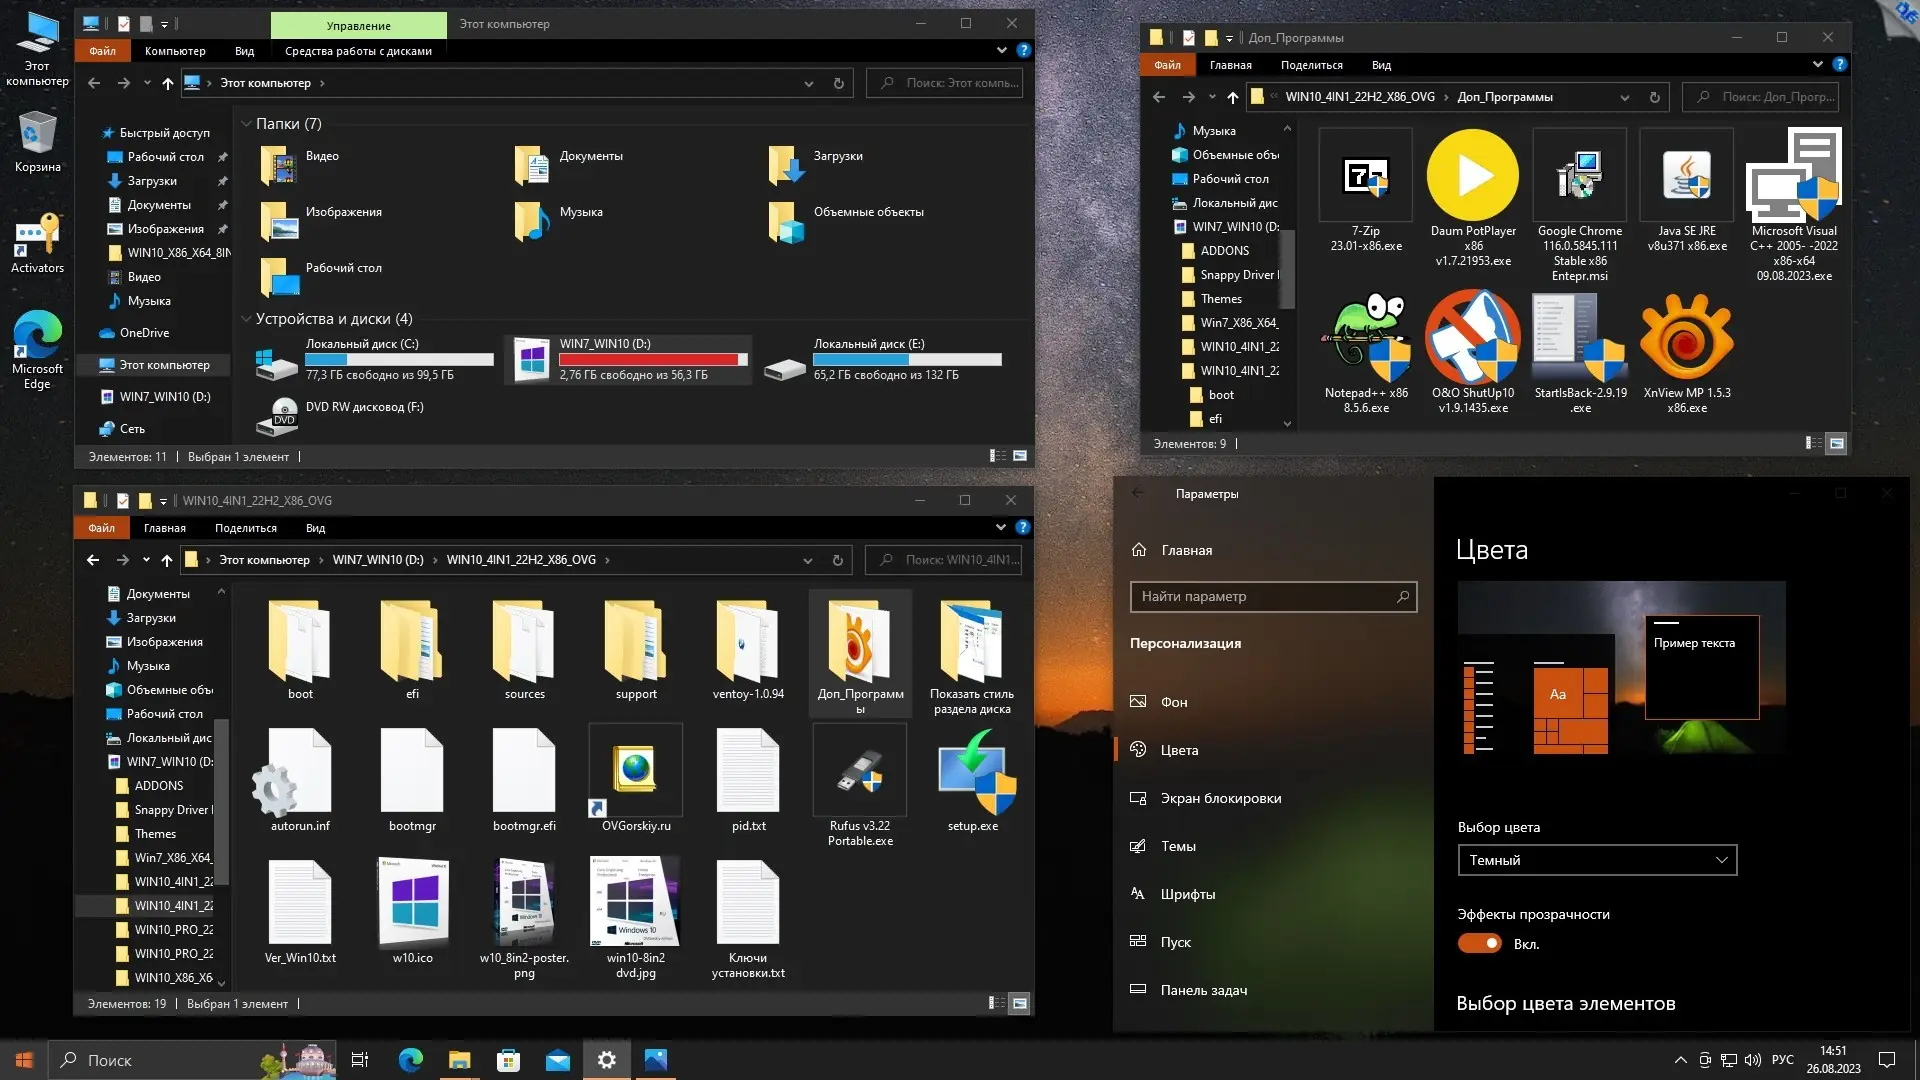Open Daum PotPlayer x86 installer icon
1920x1080 pixels.
[1472, 176]
